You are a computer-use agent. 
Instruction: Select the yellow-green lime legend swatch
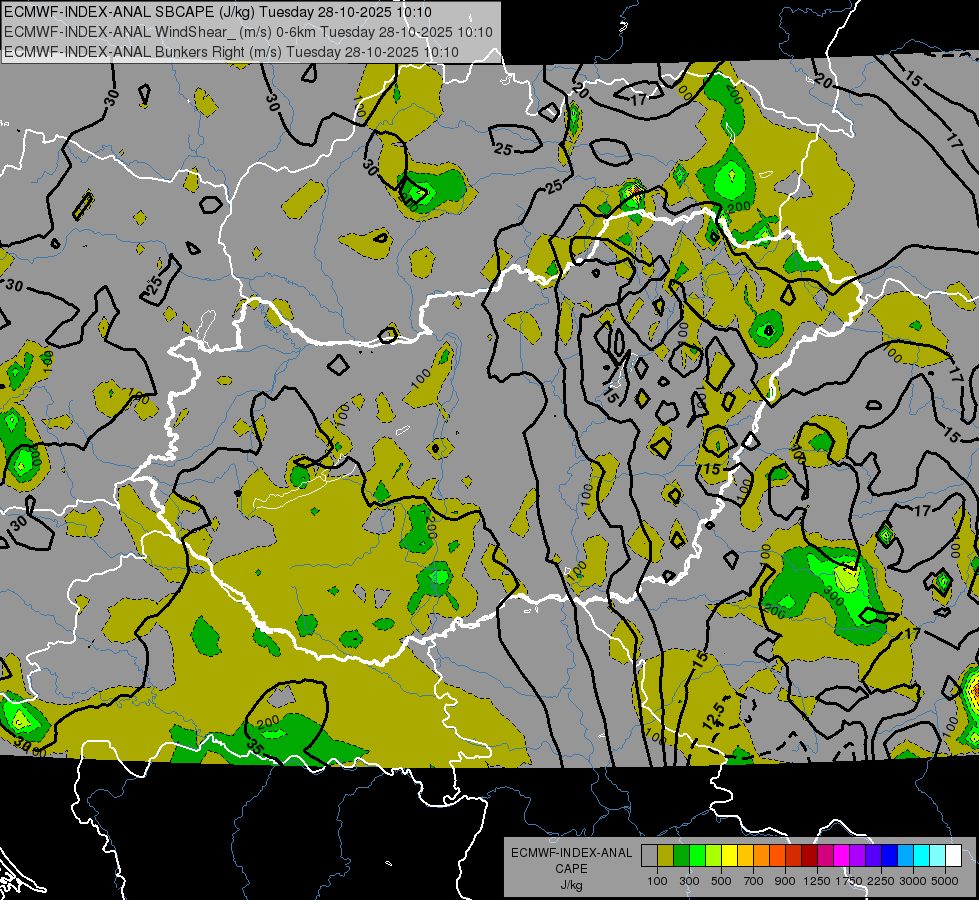(x=713, y=856)
